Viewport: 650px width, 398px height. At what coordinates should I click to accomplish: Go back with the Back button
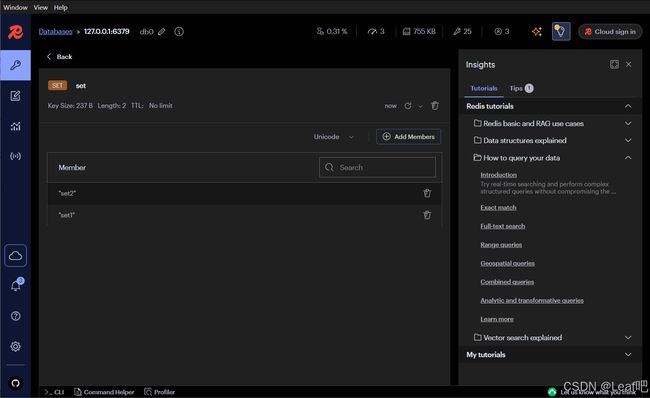point(59,57)
